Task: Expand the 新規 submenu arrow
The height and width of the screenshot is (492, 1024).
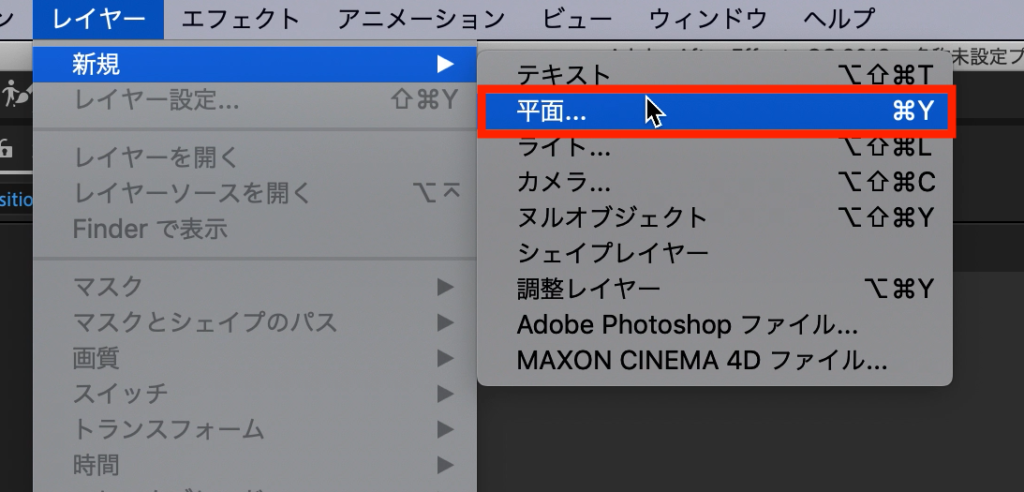Action: coord(445,64)
